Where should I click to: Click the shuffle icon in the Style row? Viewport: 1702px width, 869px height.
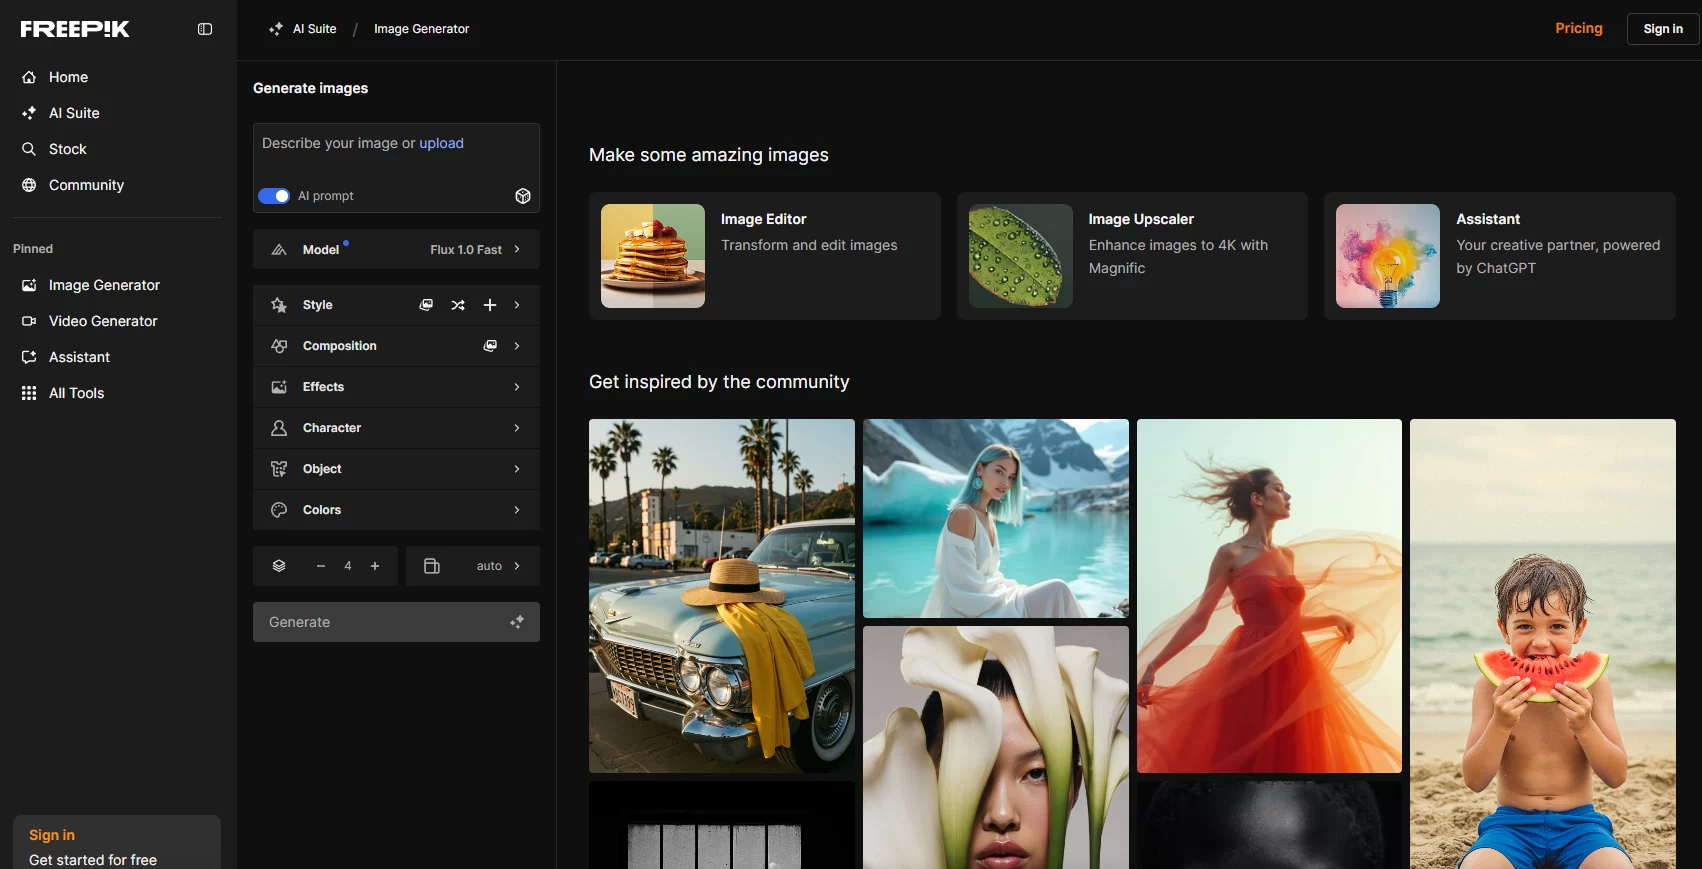click(458, 305)
